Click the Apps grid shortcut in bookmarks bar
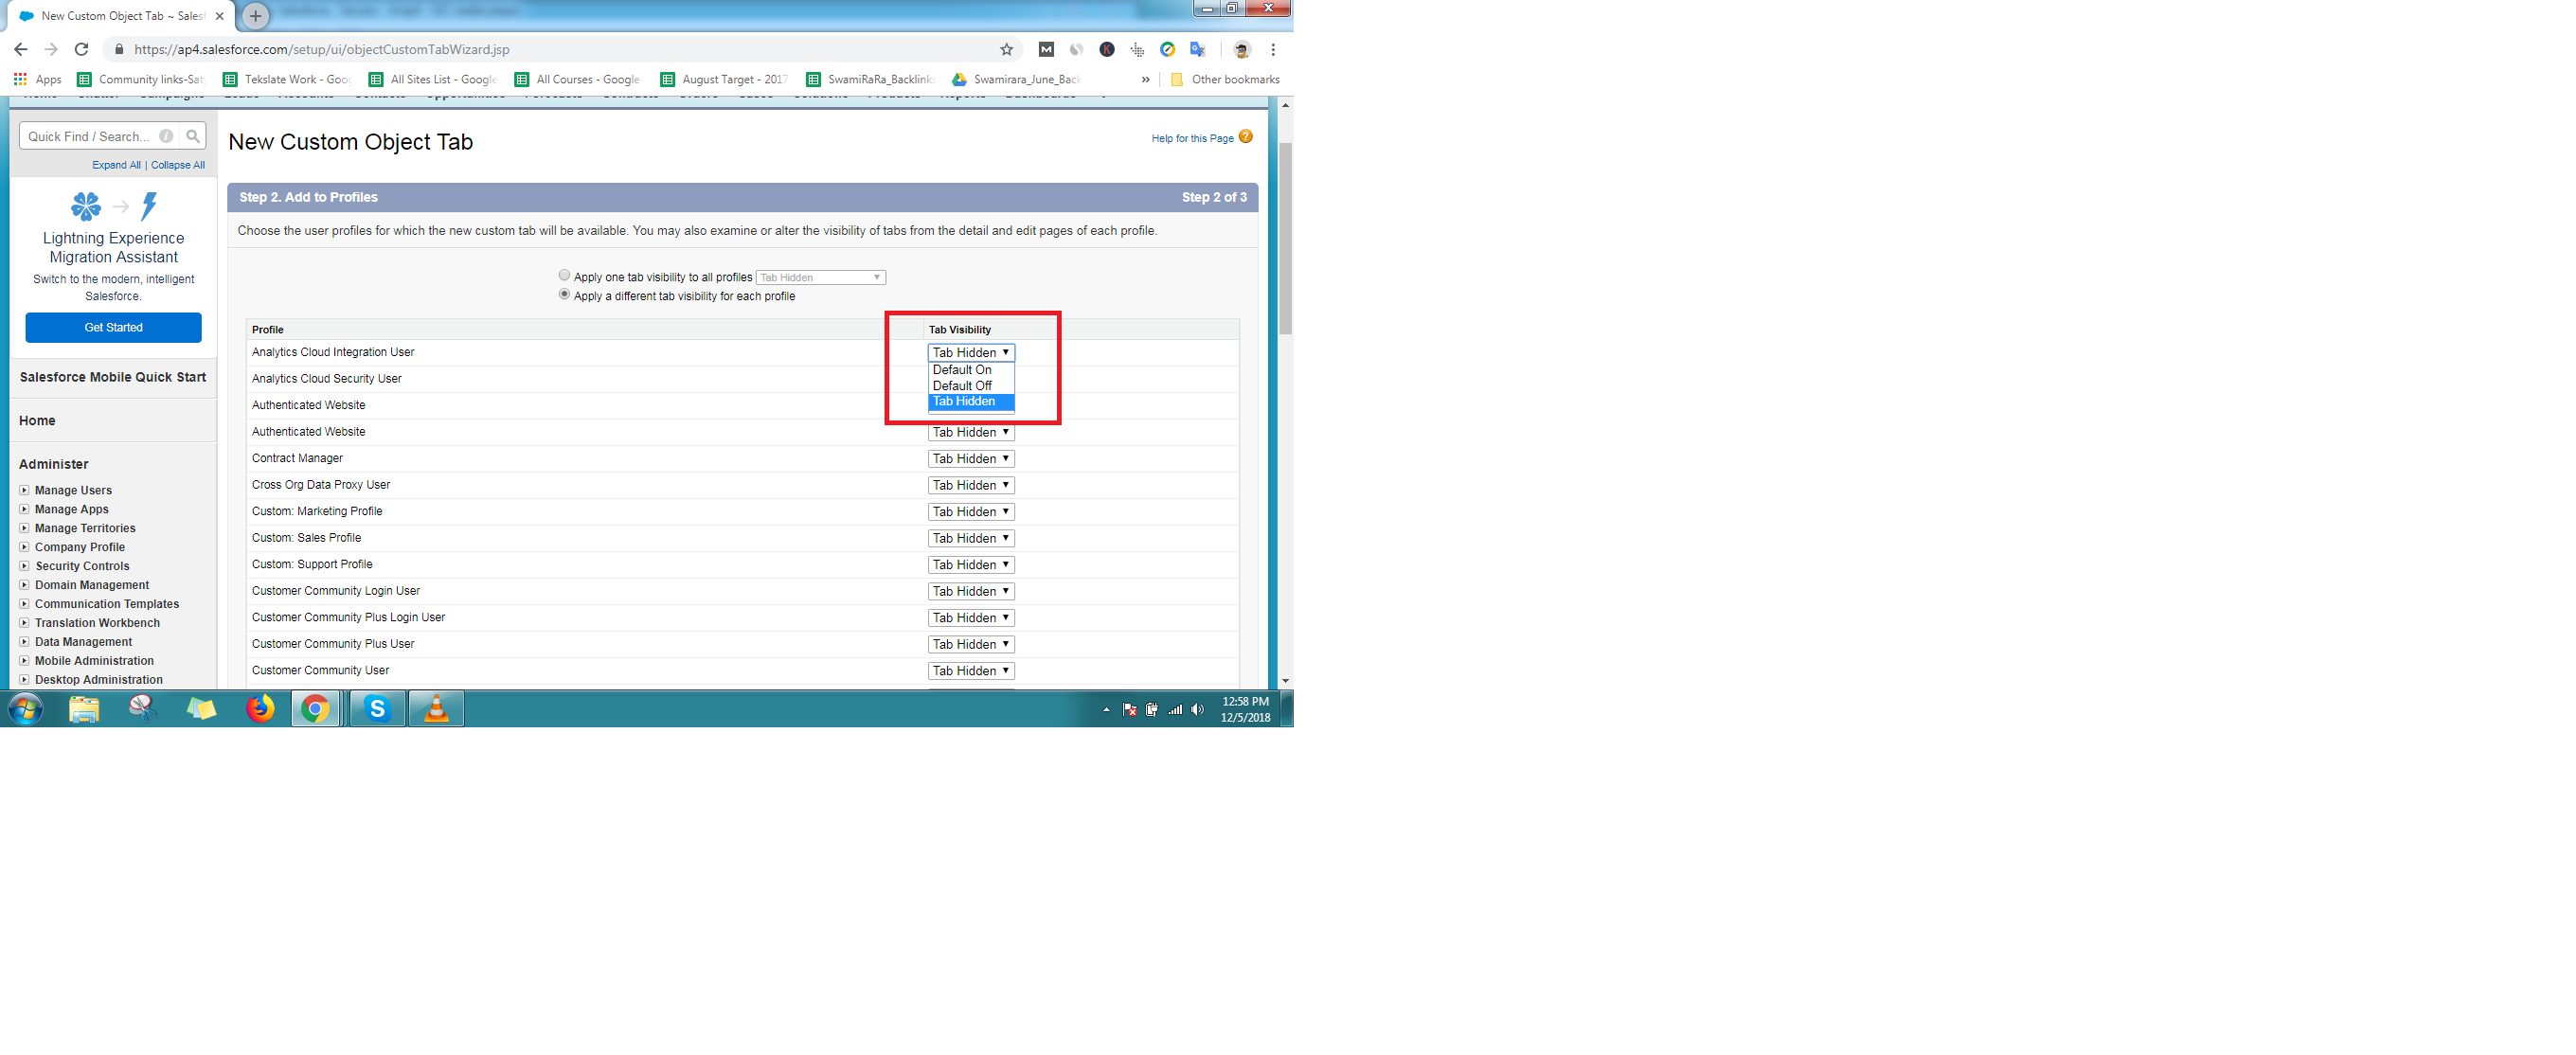This screenshot has height=1055, width=2576. (x=37, y=79)
